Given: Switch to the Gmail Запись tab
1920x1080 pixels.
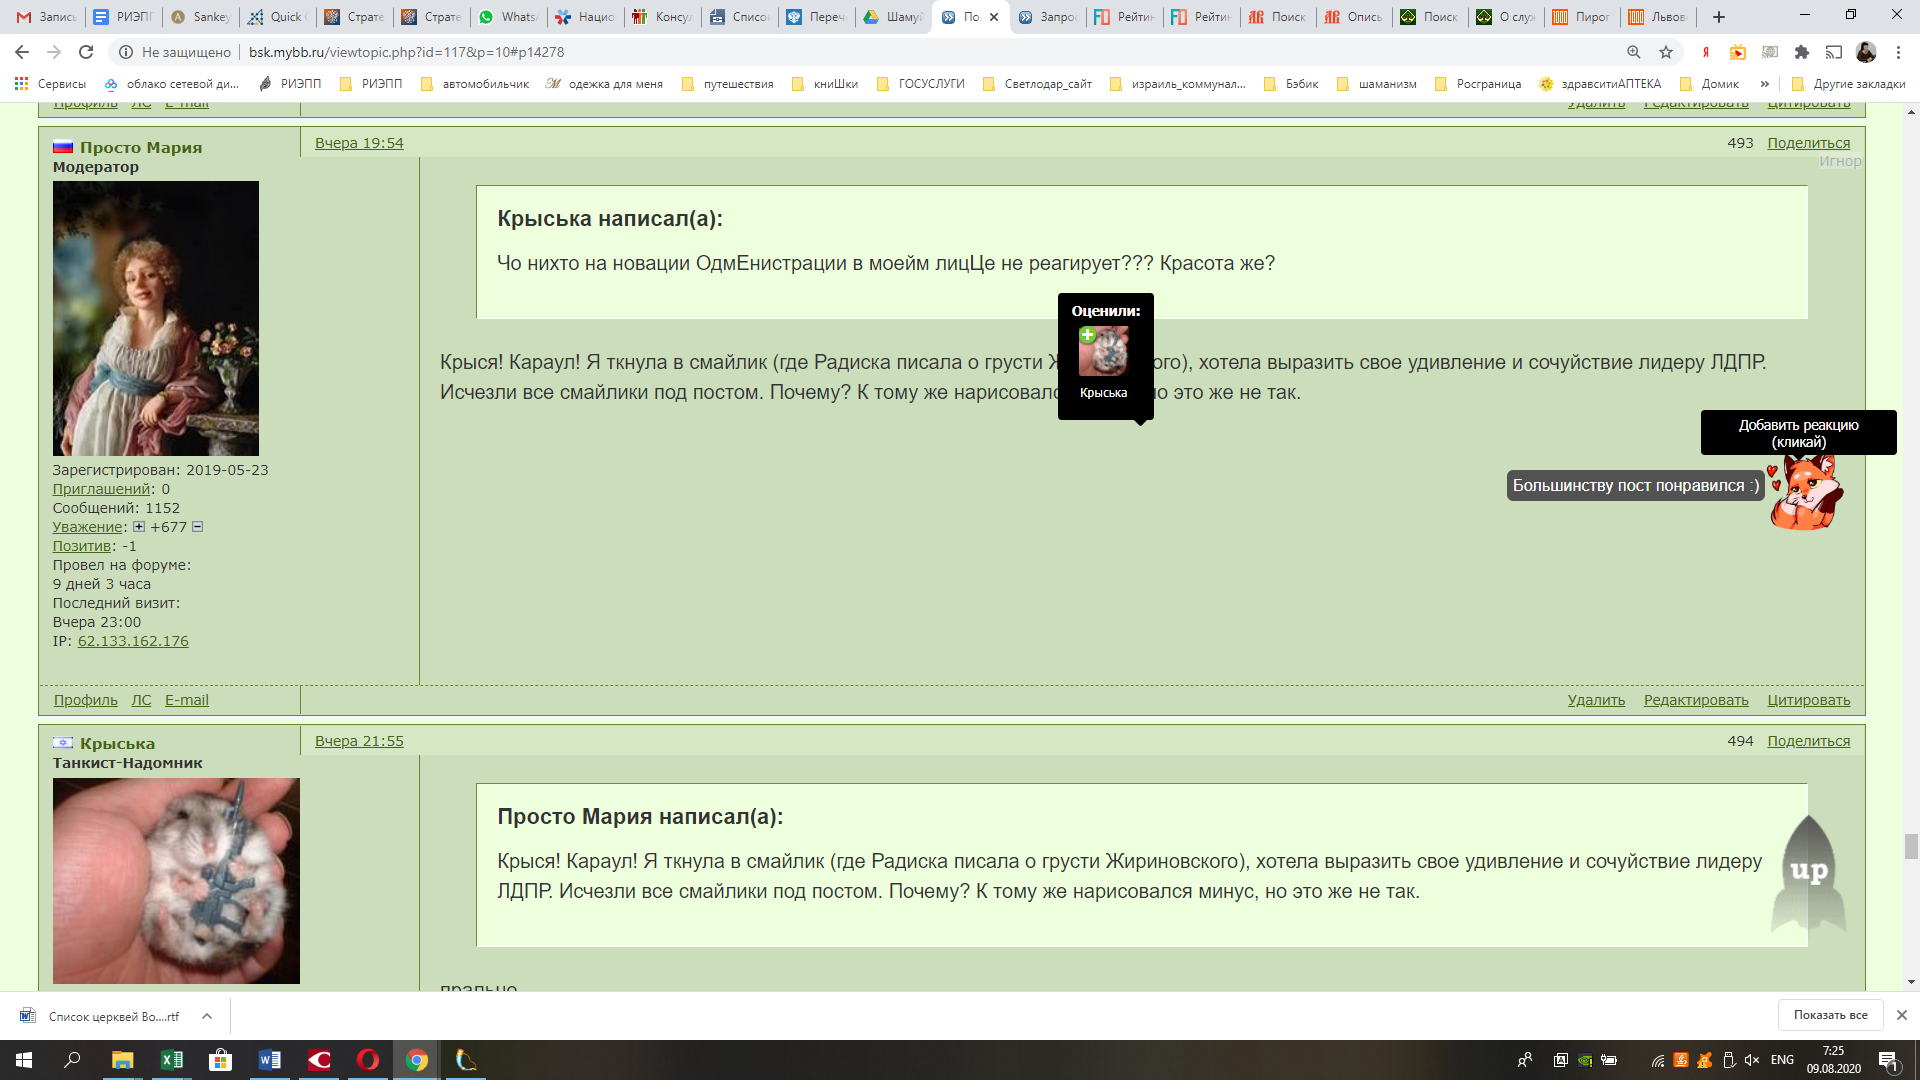Looking at the screenshot, I should pyautogui.click(x=46, y=17).
